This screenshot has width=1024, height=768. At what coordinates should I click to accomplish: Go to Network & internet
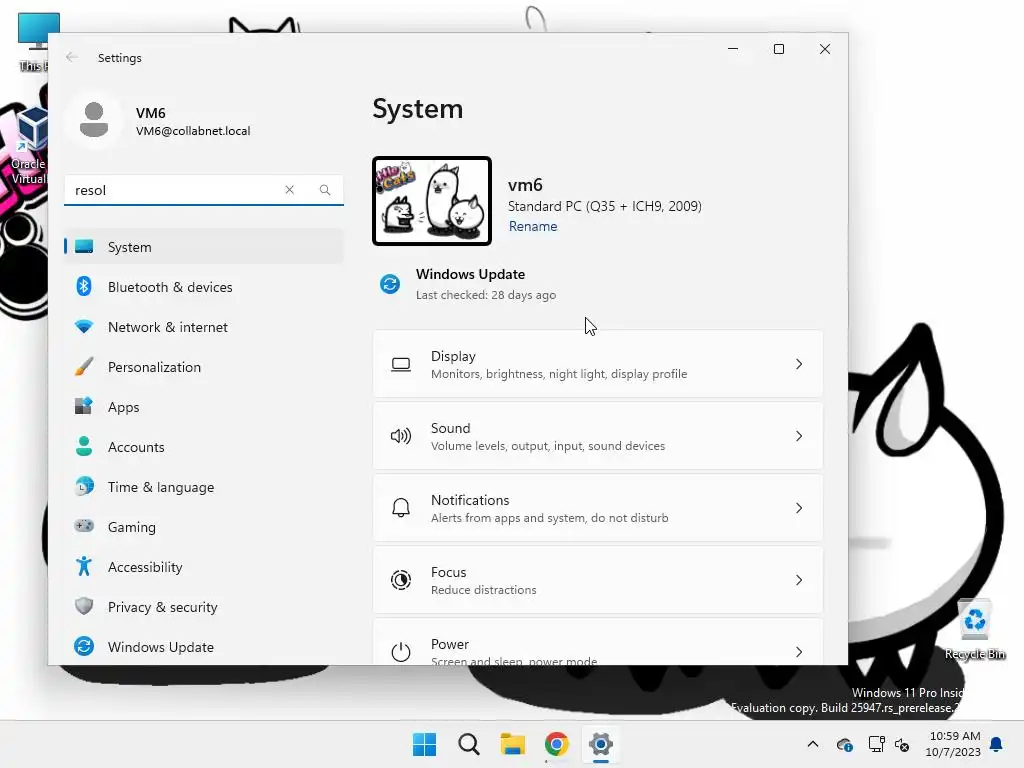203,327
